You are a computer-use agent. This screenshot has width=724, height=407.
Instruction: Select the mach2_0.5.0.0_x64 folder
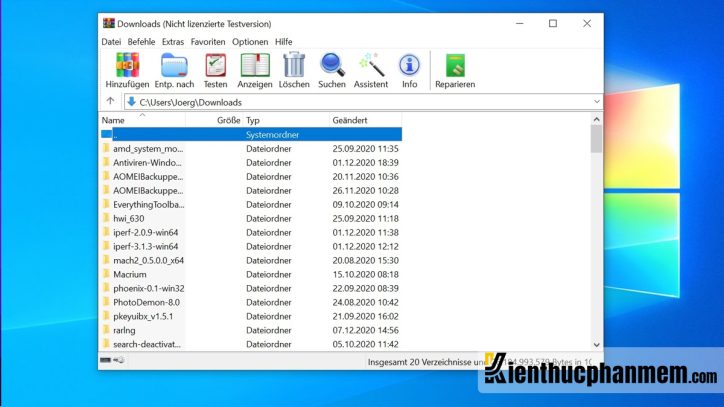click(x=149, y=260)
